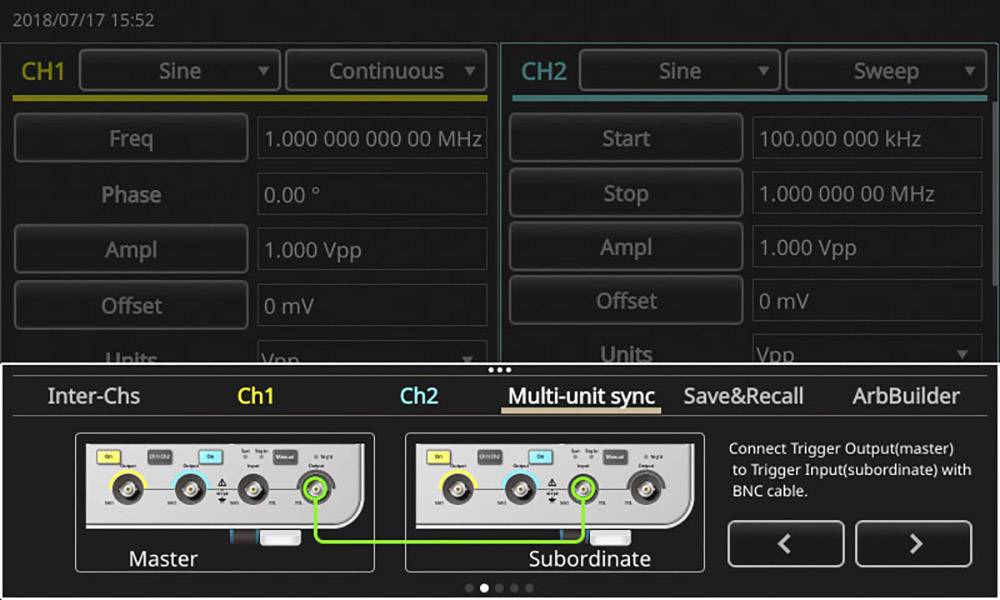Switch to the Save&Recall tab

744,396
